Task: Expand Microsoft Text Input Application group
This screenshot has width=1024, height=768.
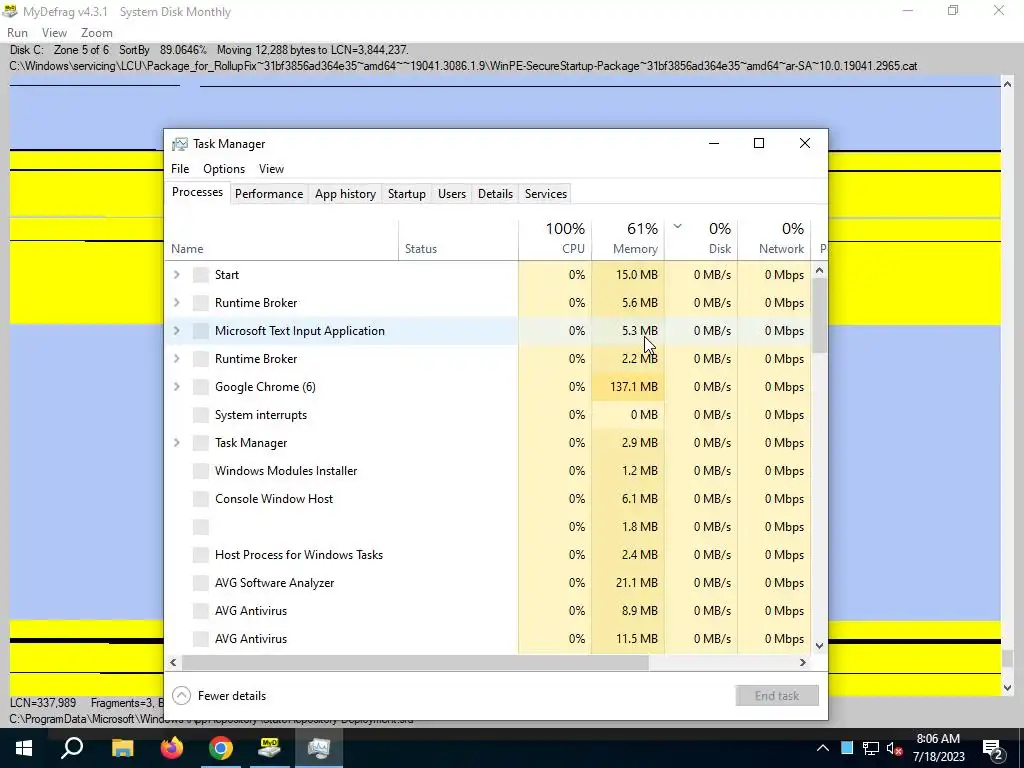Action: (x=176, y=331)
